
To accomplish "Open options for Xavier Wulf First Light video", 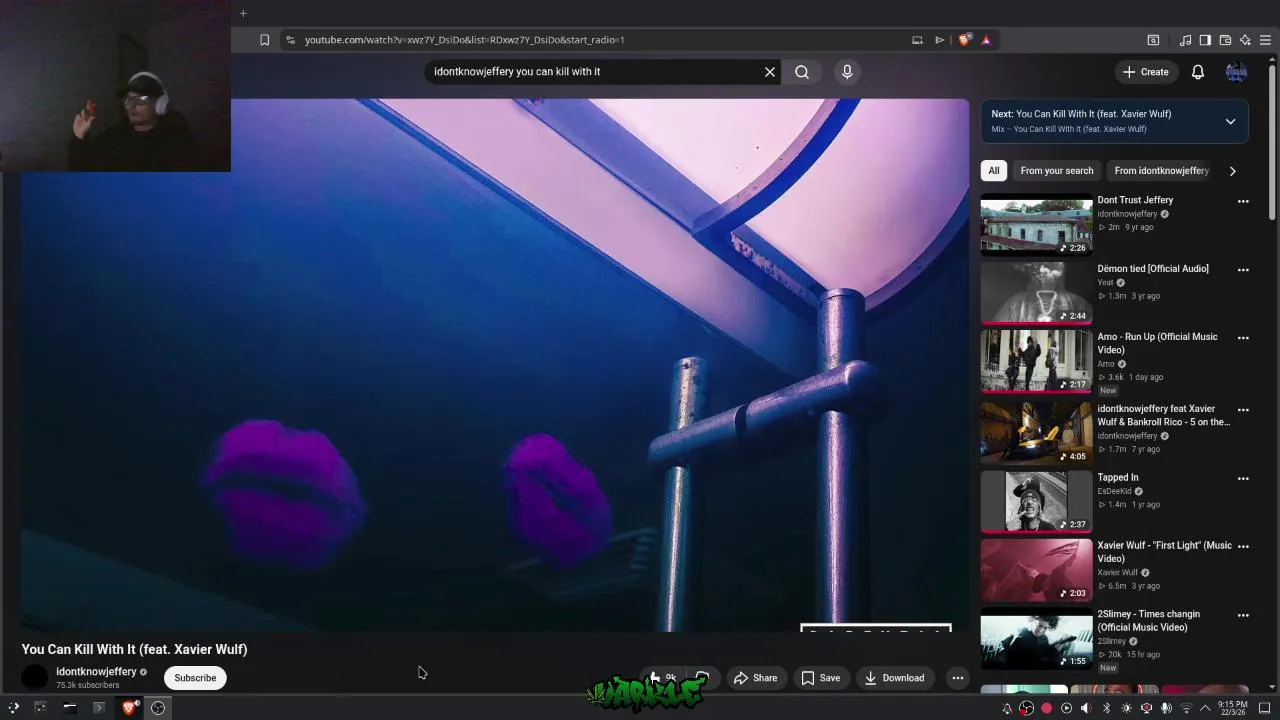I will (x=1243, y=547).
